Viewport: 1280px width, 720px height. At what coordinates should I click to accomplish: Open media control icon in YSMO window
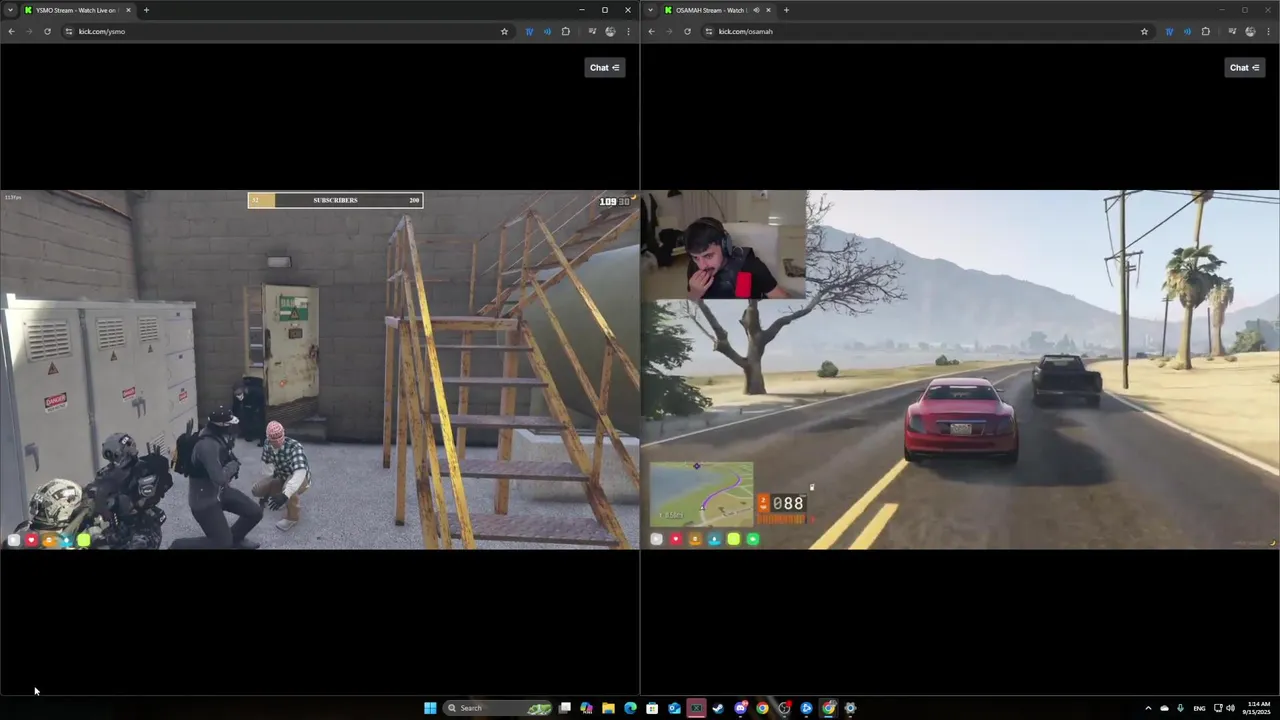(592, 31)
